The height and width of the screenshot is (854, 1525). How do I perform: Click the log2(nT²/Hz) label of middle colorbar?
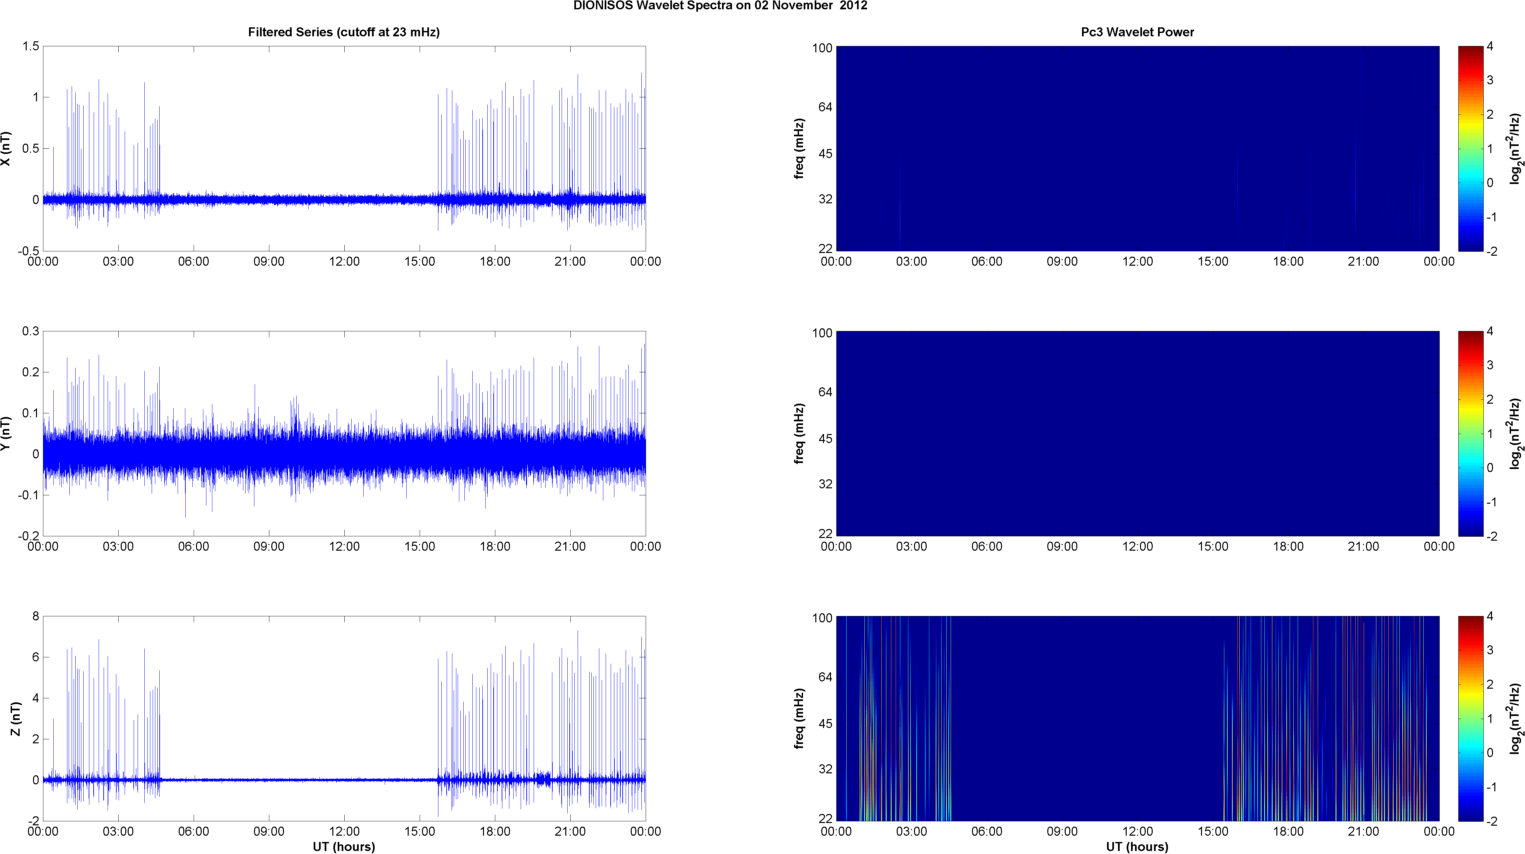1516,433
